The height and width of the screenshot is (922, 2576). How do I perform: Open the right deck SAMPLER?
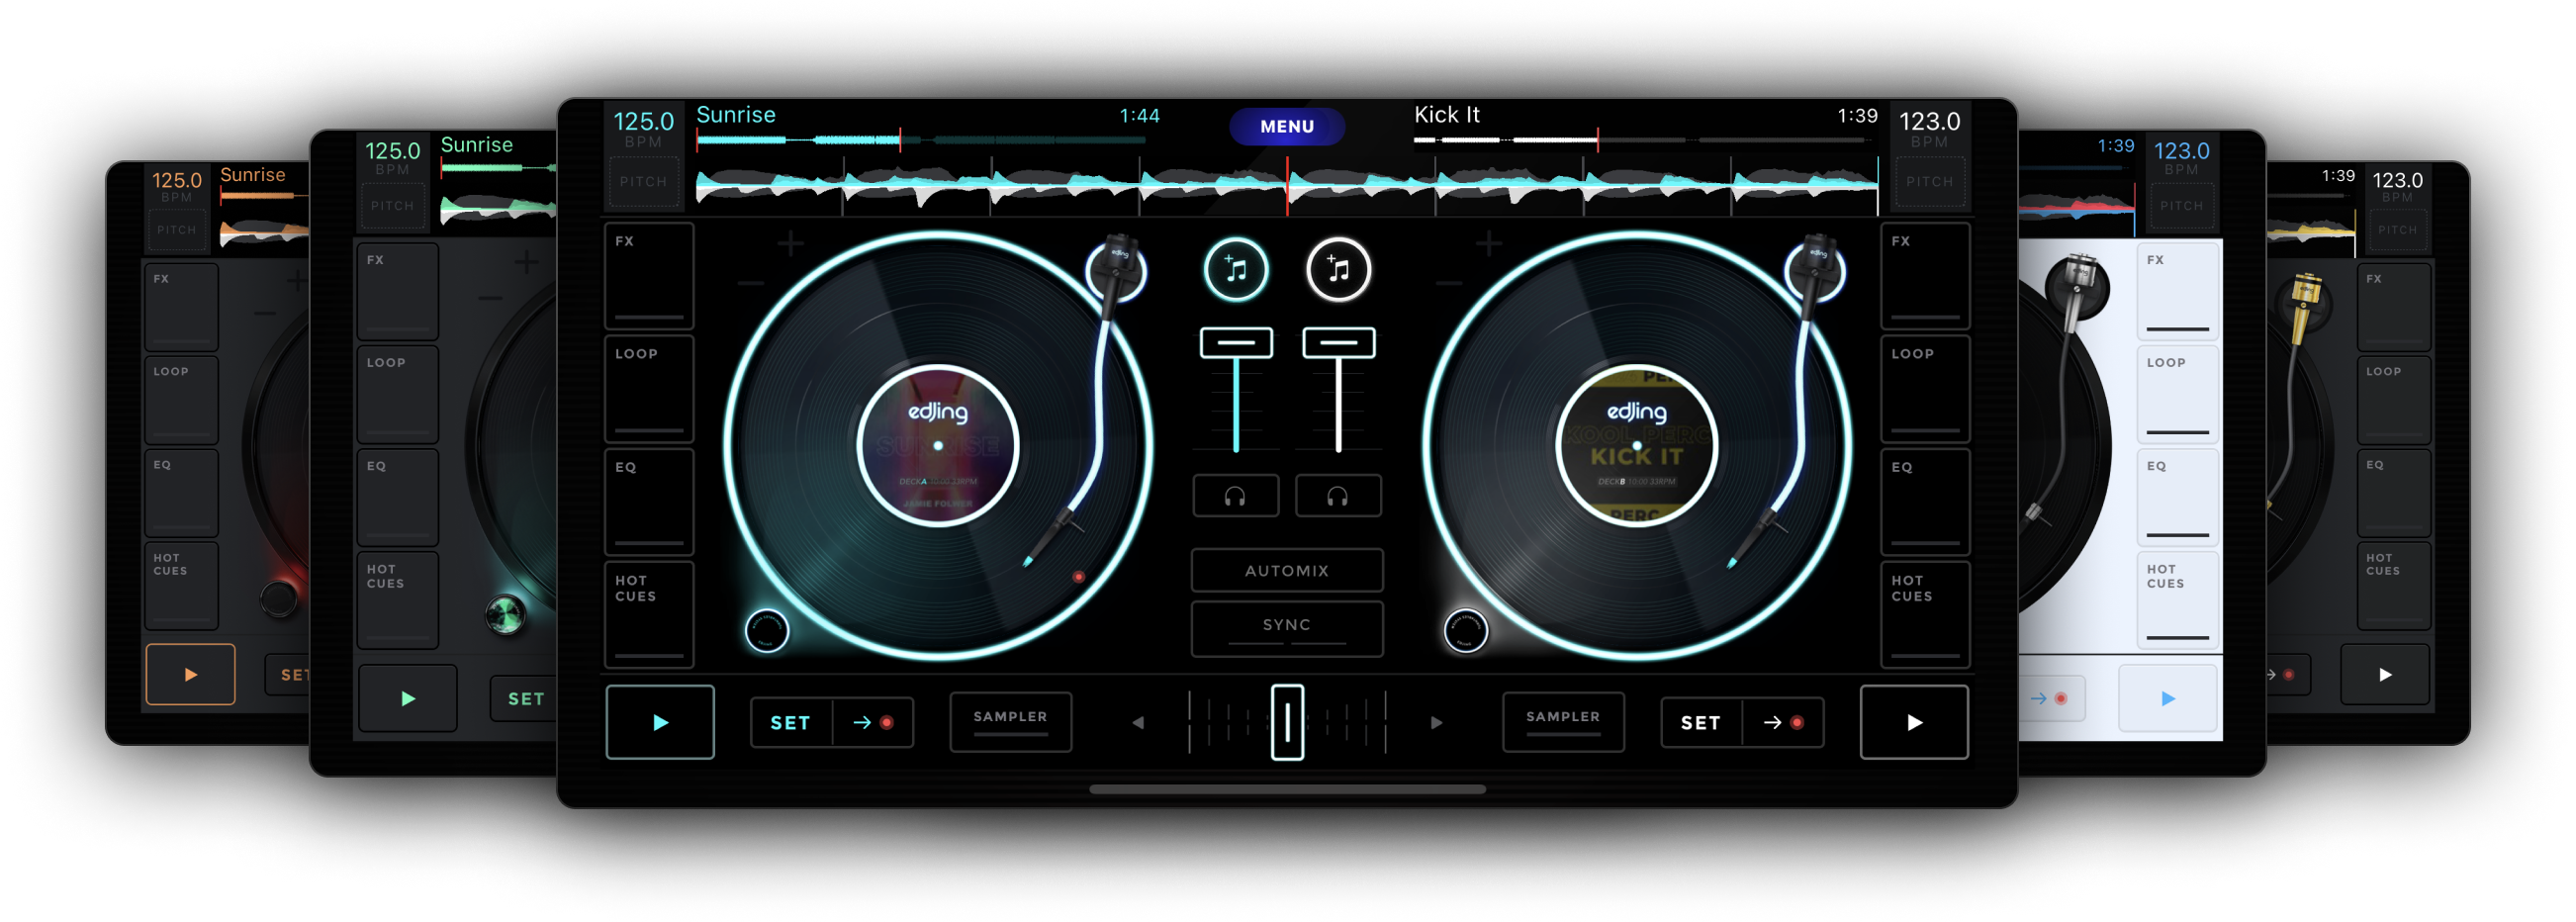[1562, 721]
